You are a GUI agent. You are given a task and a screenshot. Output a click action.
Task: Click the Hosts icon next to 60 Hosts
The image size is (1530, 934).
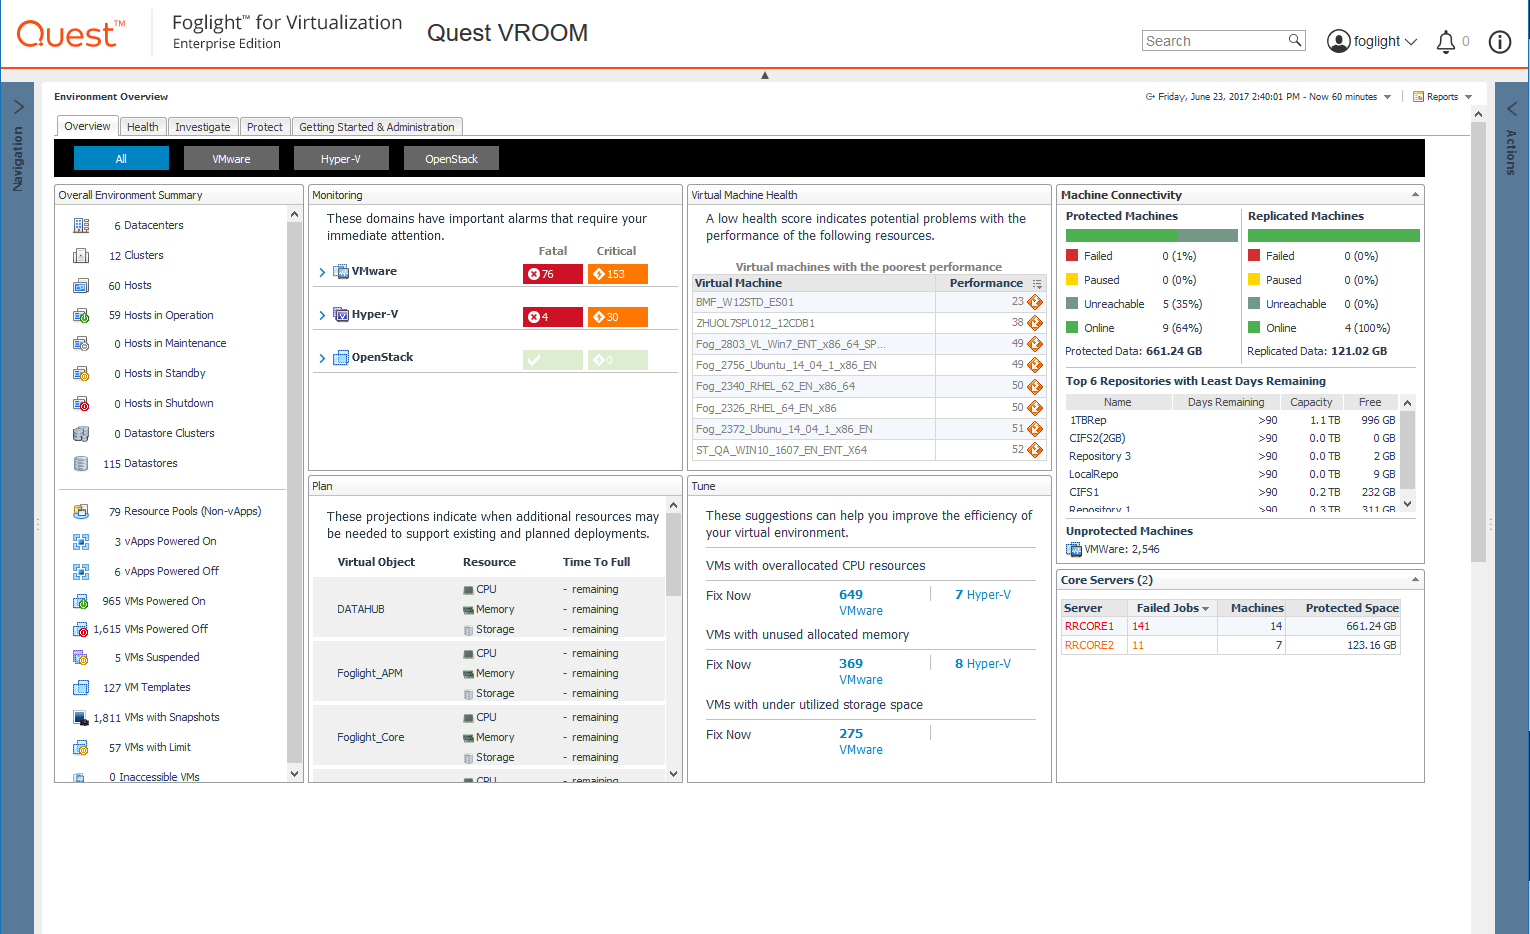[81, 285]
